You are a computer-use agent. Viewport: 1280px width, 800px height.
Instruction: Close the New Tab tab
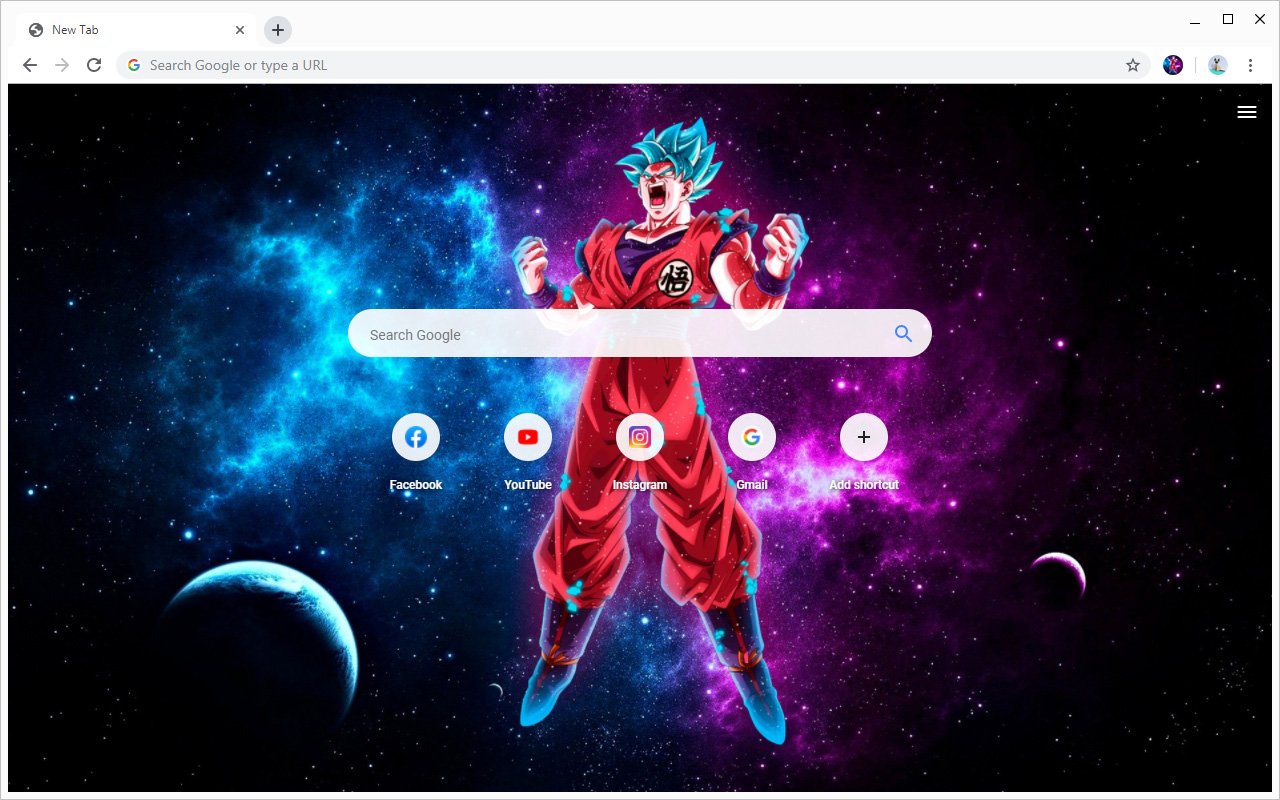pyautogui.click(x=240, y=30)
